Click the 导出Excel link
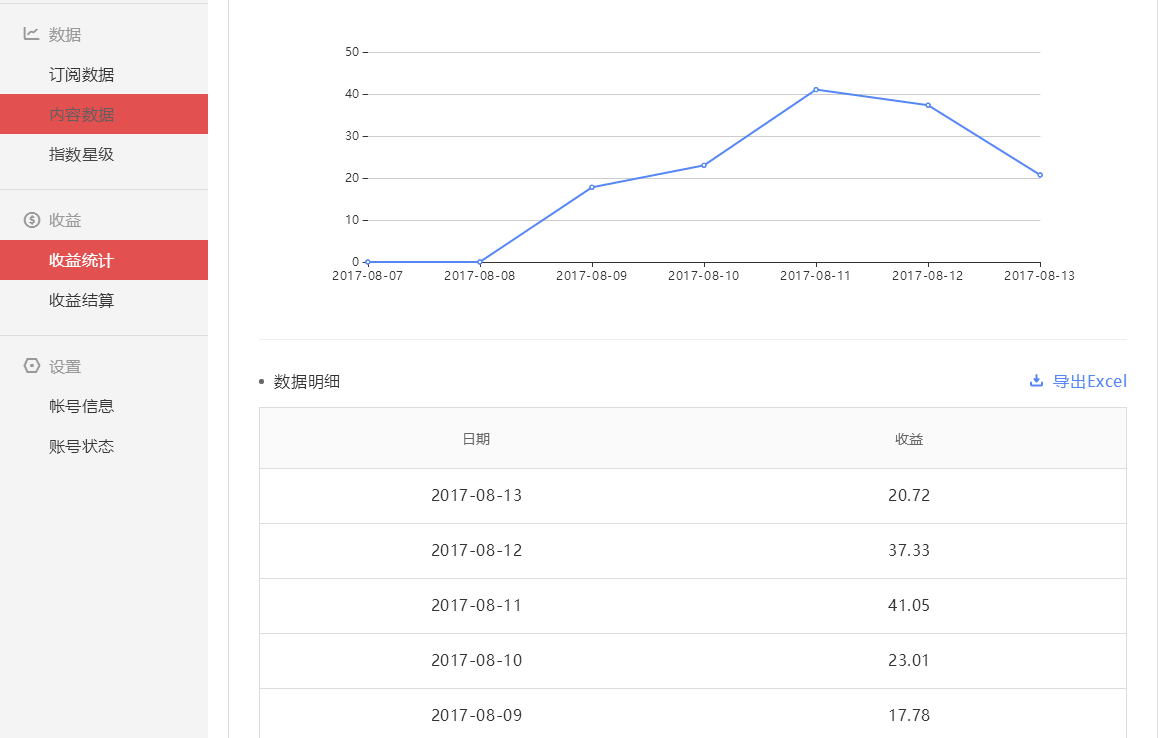 click(1088, 380)
